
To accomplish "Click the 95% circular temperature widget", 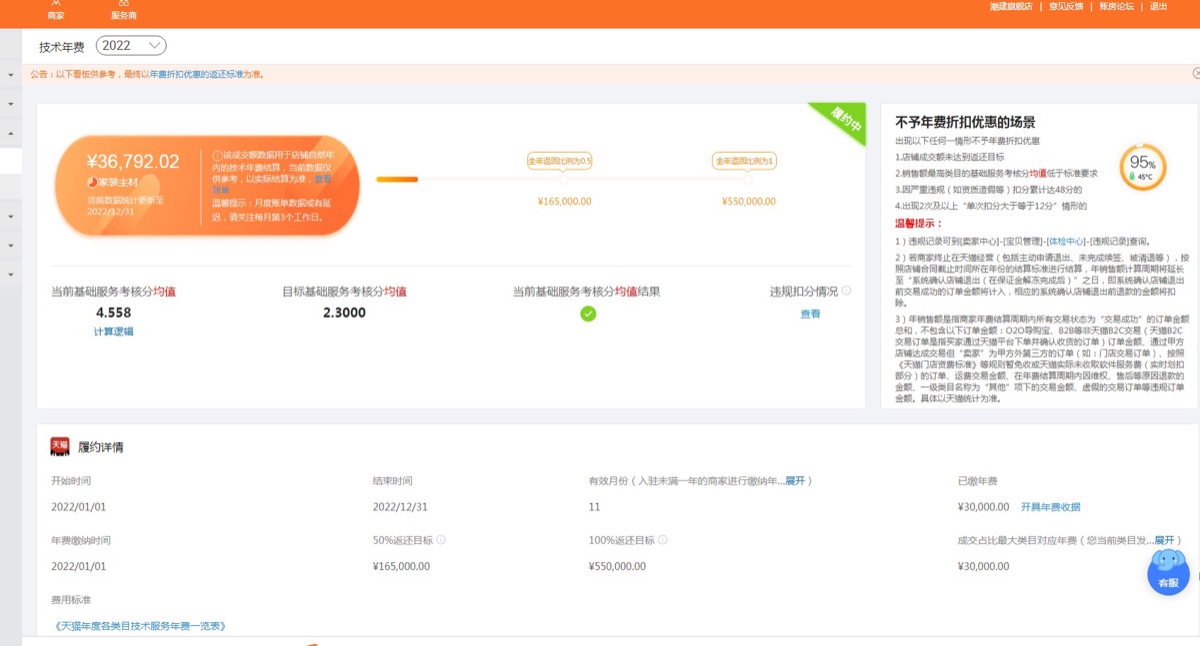I will point(1142,167).
